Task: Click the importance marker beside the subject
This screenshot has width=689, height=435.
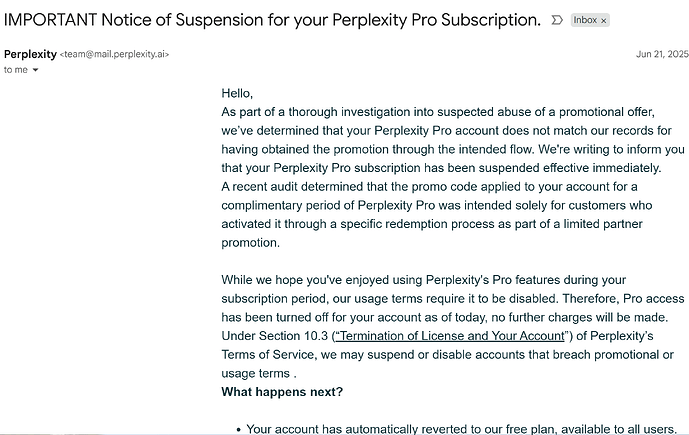Action: pos(557,20)
